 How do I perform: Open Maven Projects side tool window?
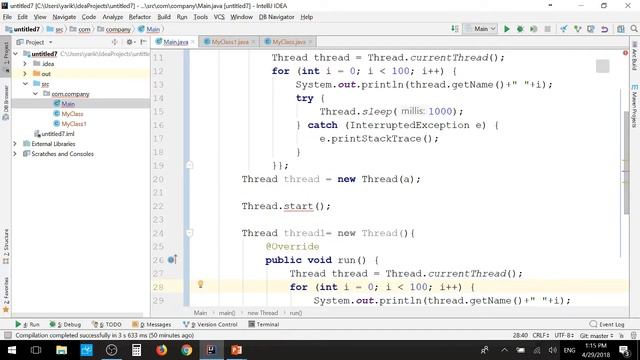[634, 106]
